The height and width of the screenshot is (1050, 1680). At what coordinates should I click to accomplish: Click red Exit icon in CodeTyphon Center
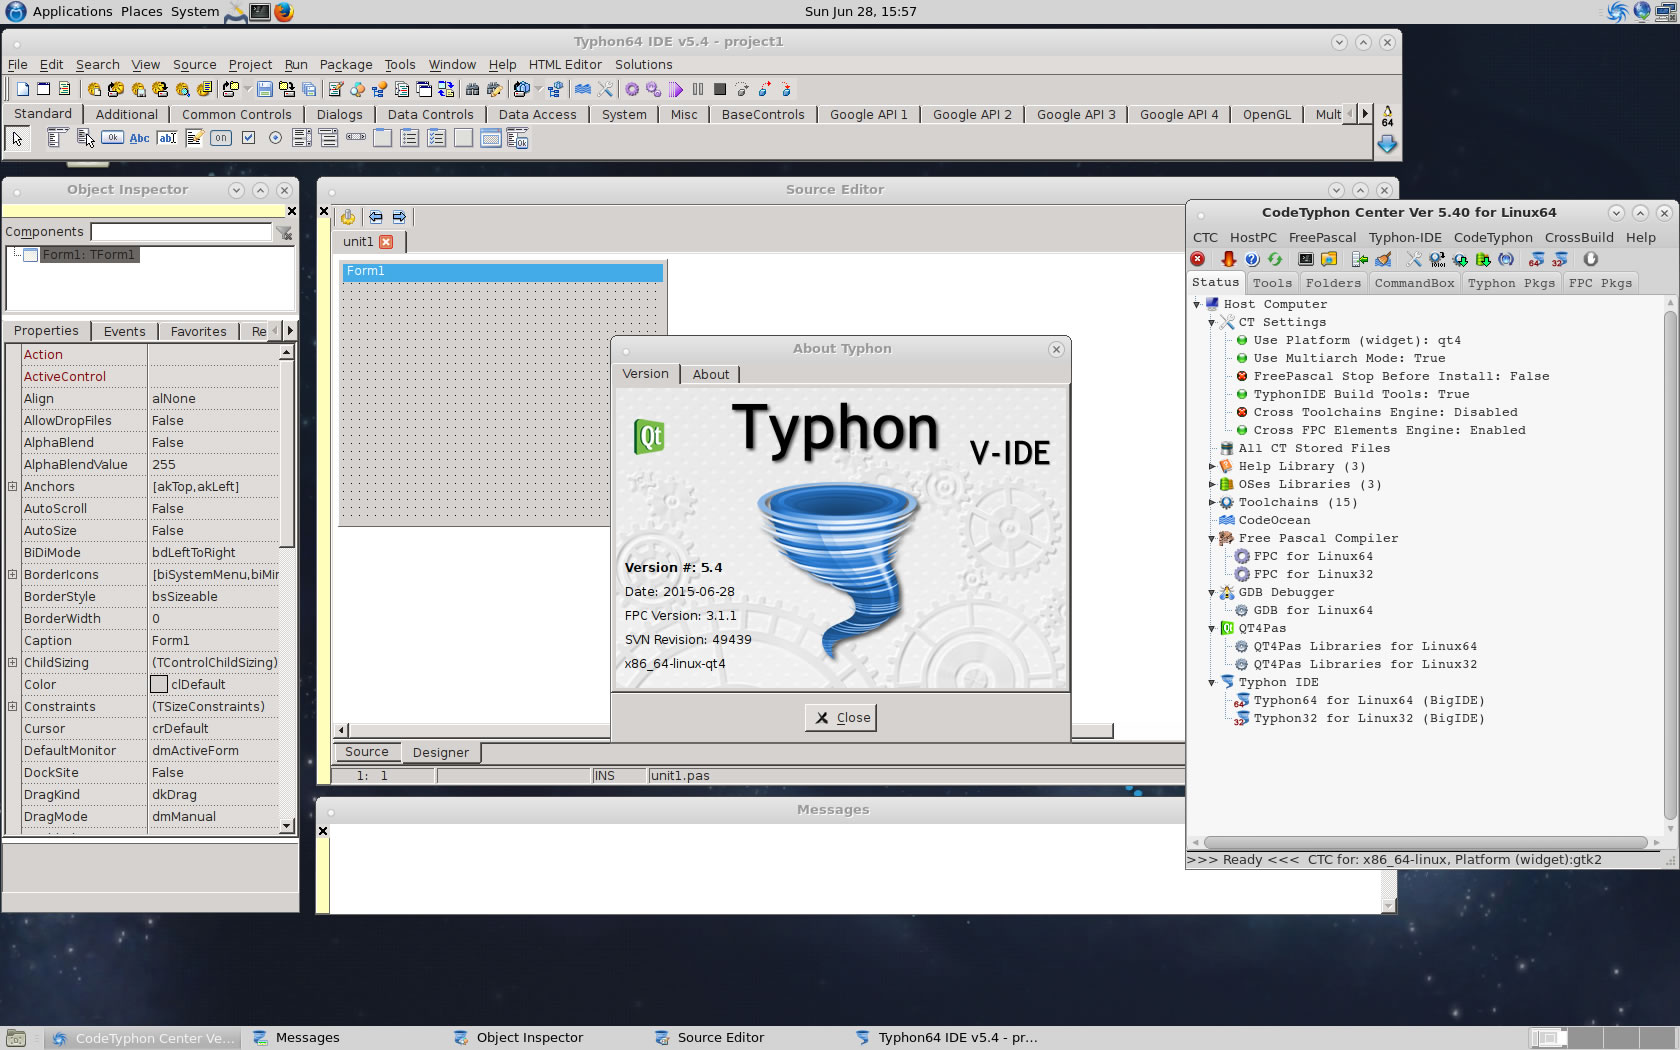(x=1198, y=259)
